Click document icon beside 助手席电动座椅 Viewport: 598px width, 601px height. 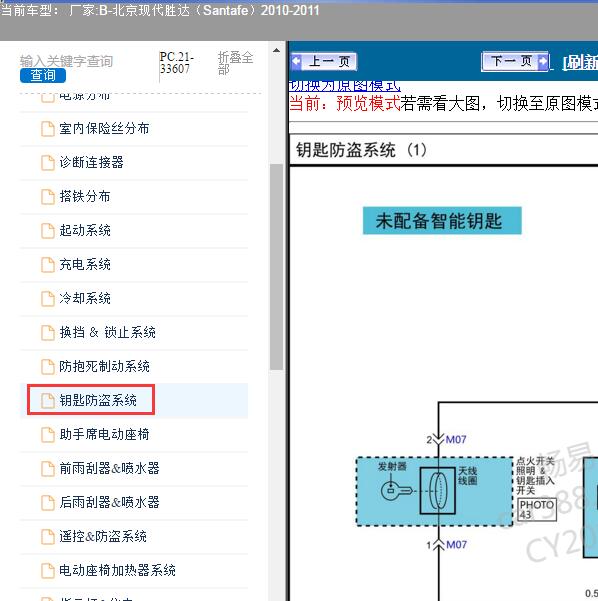(x=48, y=434)
